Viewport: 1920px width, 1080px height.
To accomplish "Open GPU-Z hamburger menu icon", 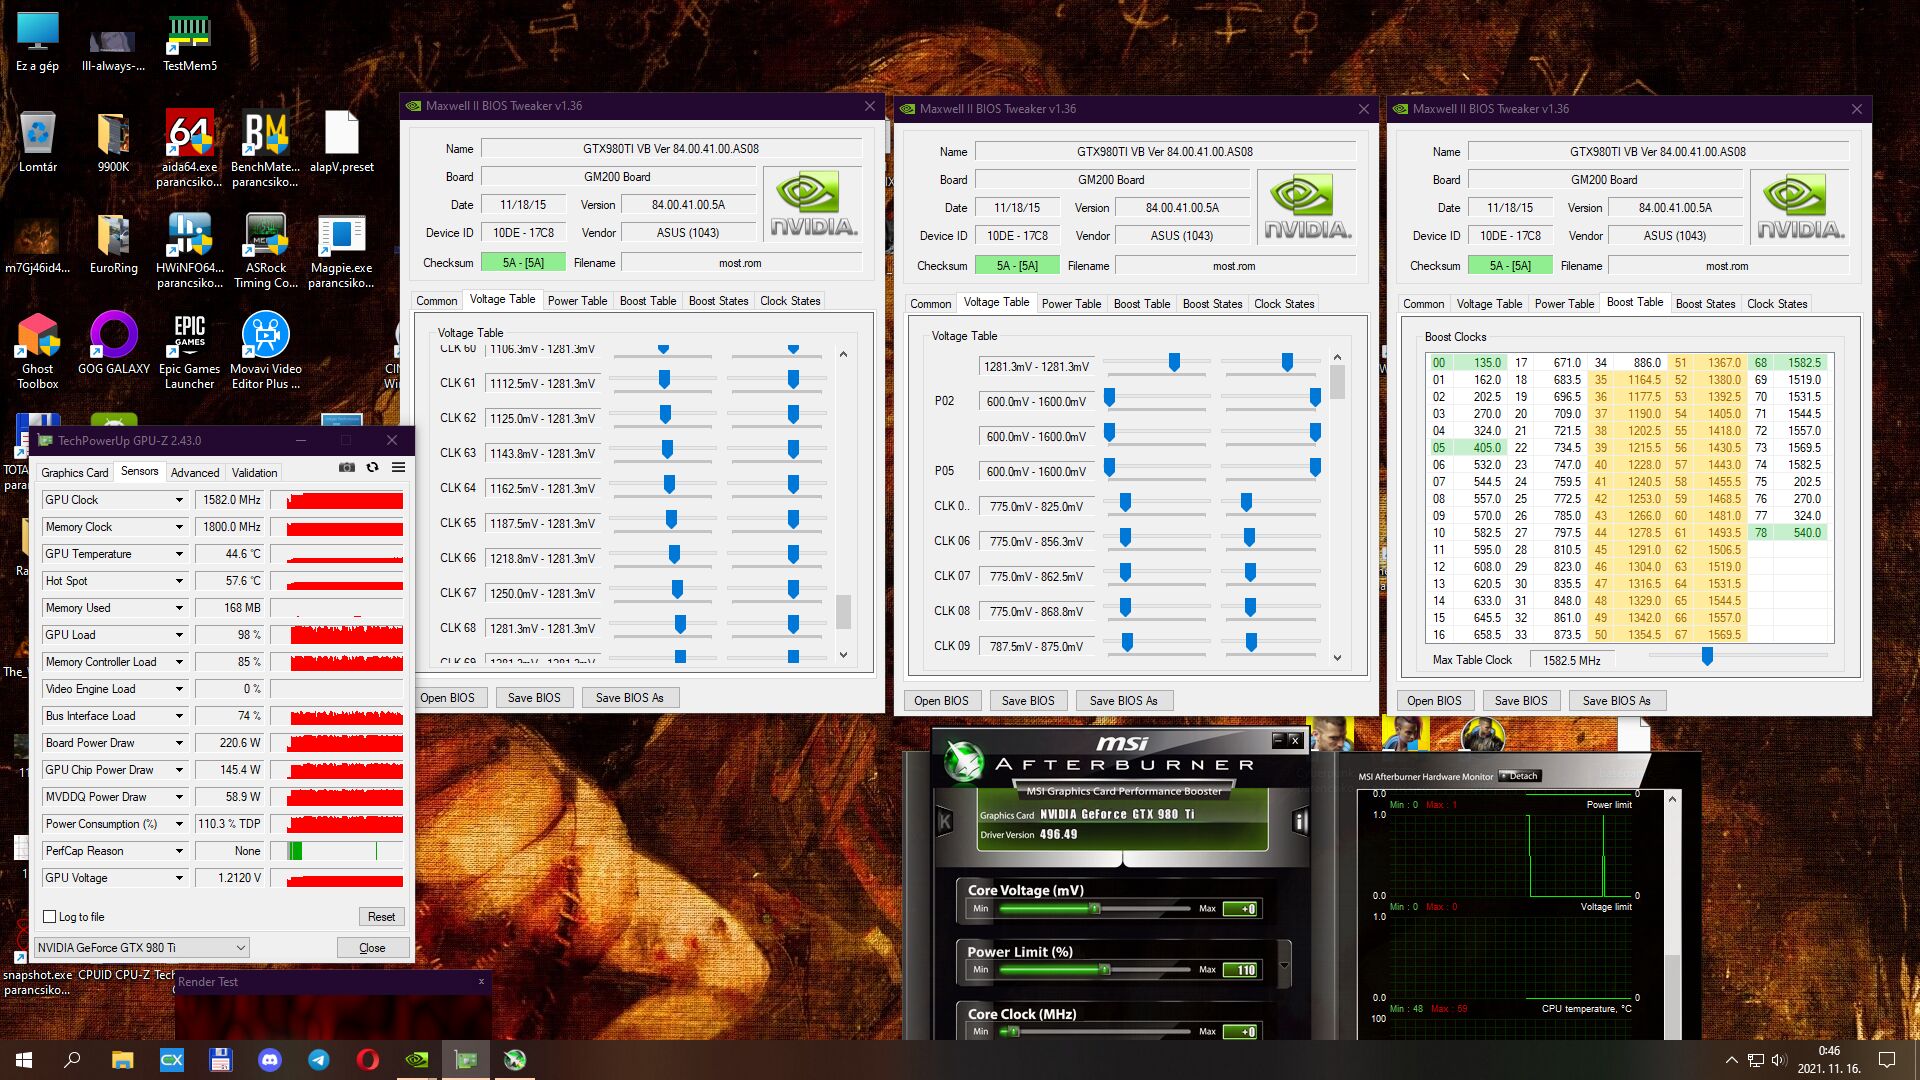I will 398,468.
